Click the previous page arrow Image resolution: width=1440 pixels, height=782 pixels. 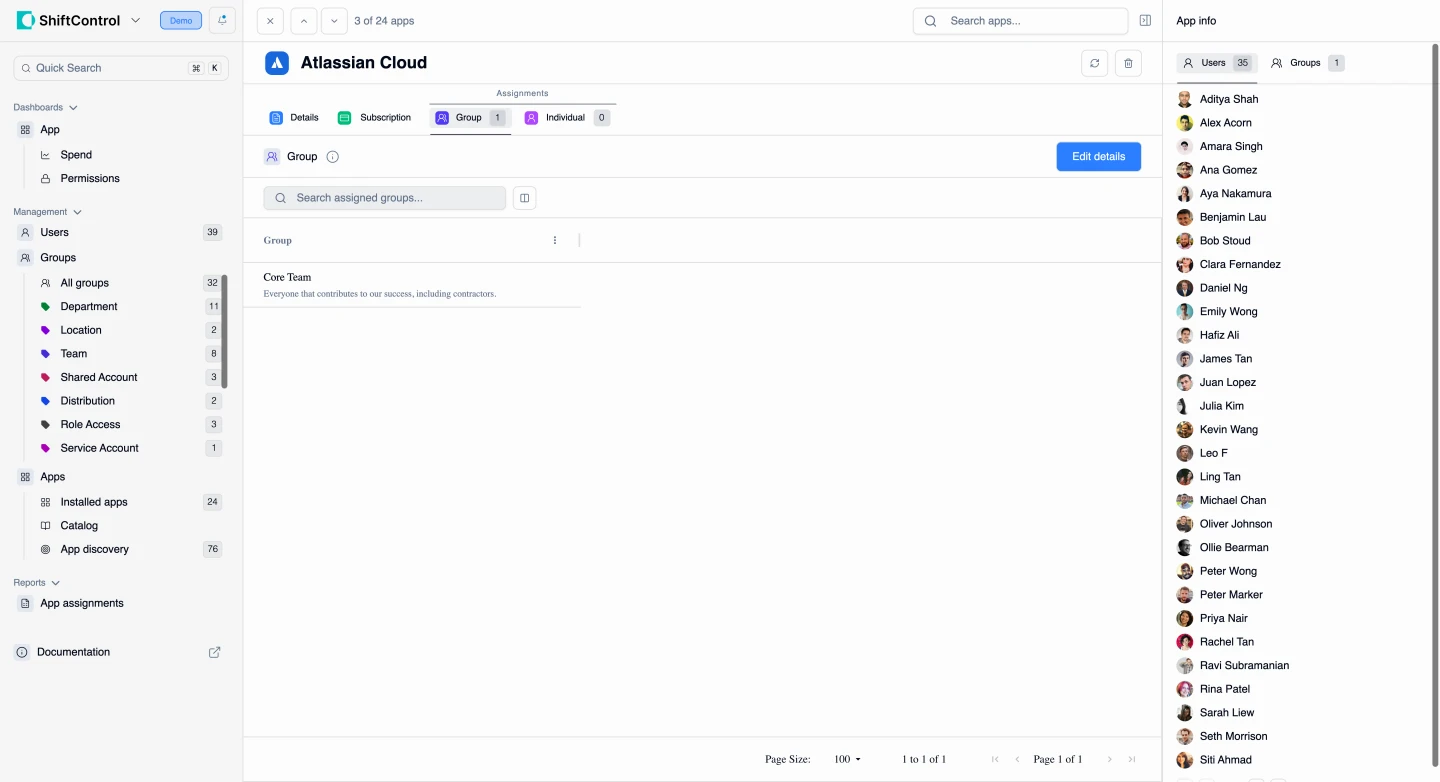[x=1018, y=759]
